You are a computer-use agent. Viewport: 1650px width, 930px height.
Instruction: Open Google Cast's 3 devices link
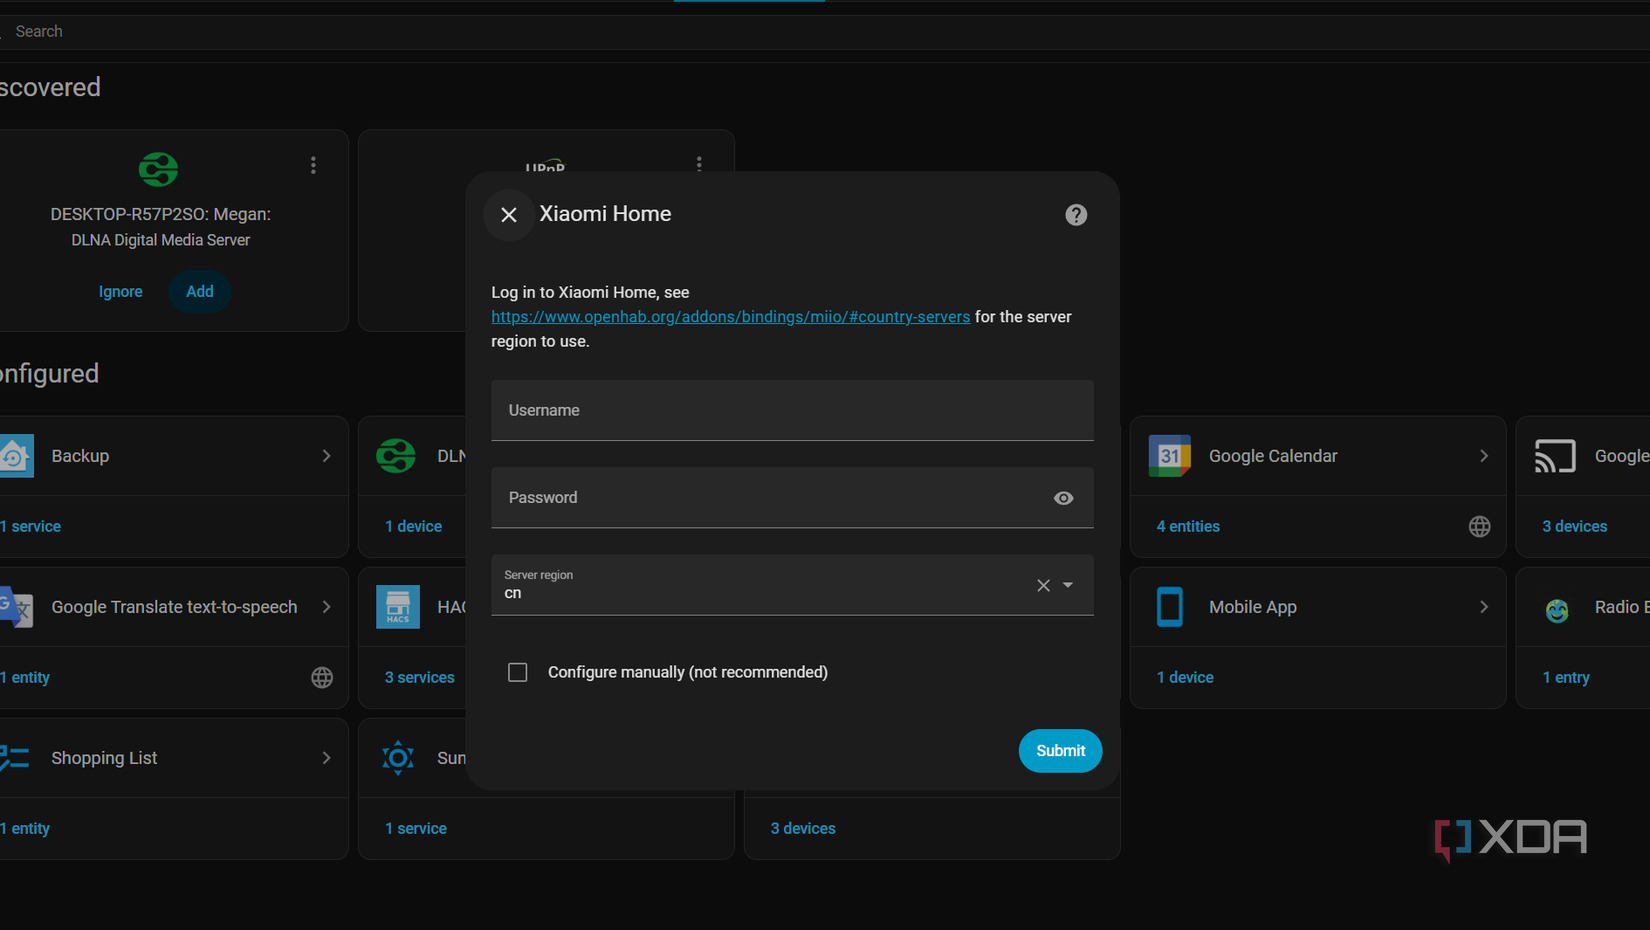1575,526
